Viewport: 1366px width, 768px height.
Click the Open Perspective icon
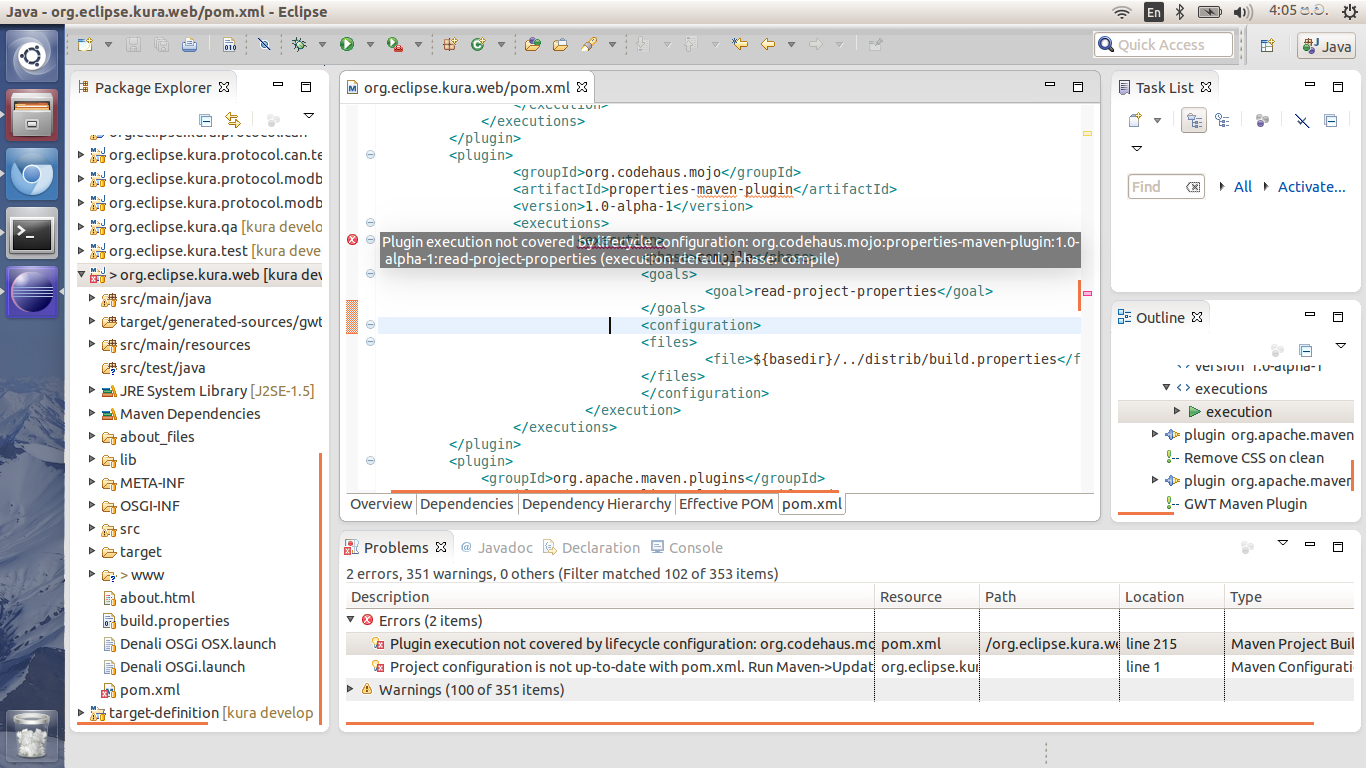point(1267,46)
